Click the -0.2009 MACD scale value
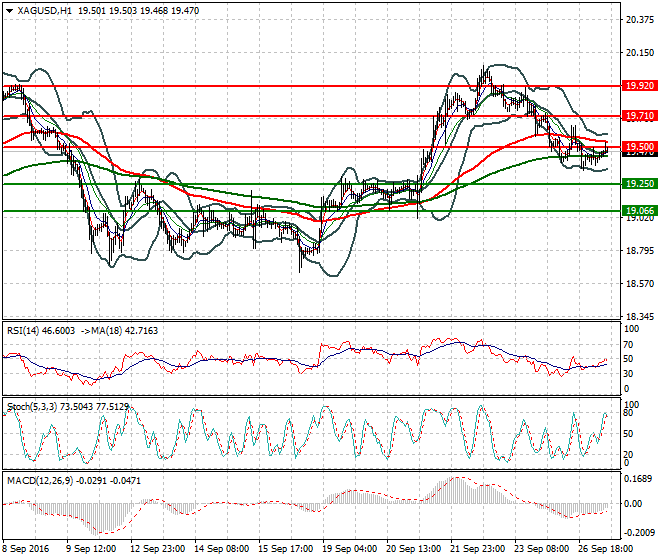 click(639, 533)
